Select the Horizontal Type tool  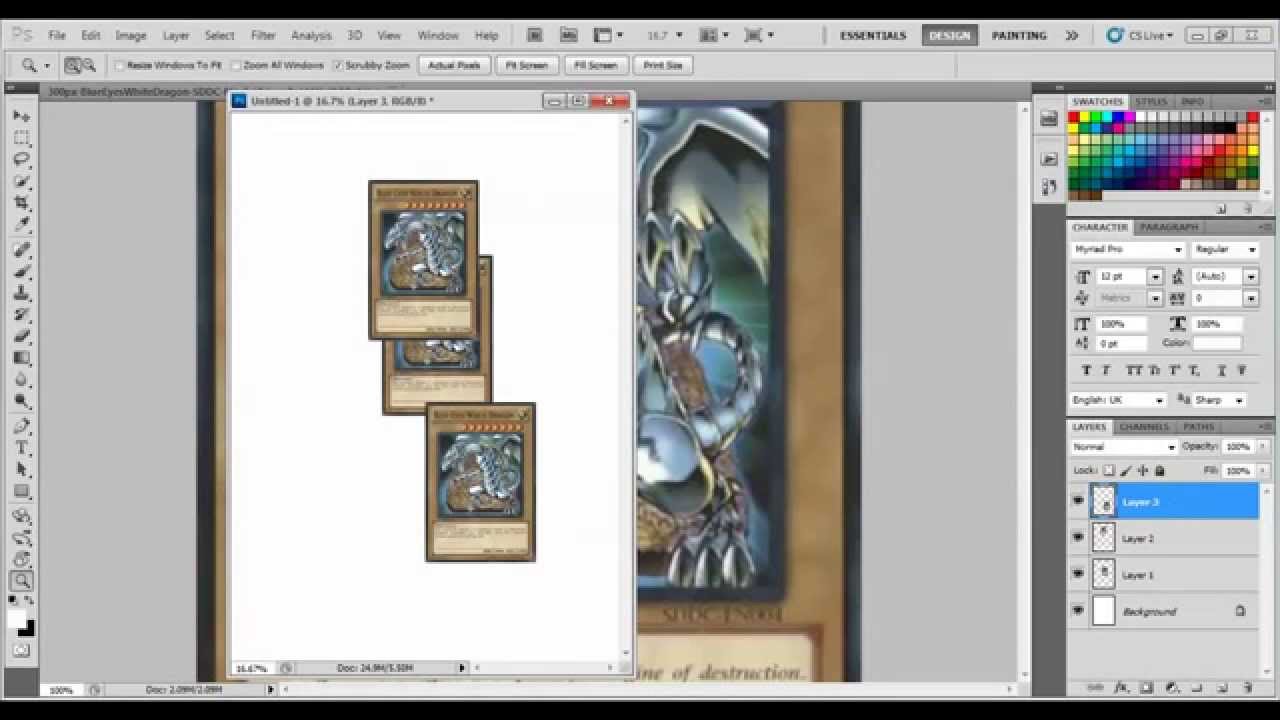tap(21, 448)
